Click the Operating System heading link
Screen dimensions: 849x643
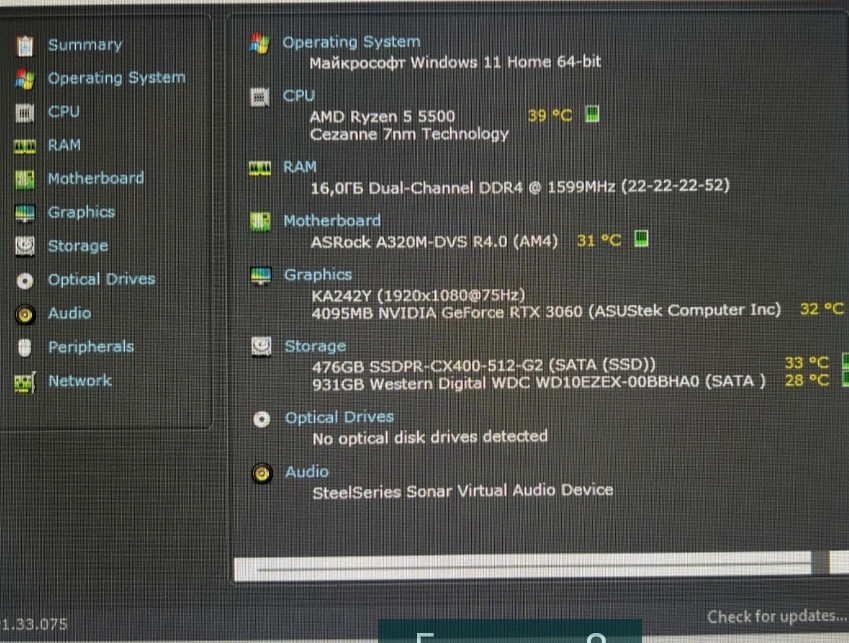coord(351,42)
